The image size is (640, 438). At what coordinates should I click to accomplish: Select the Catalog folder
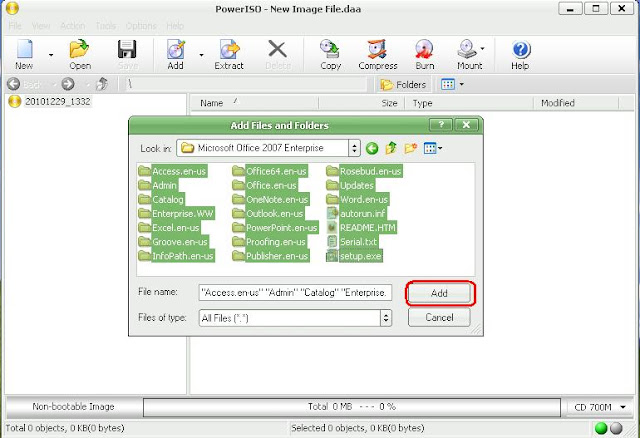click(161, 200)
